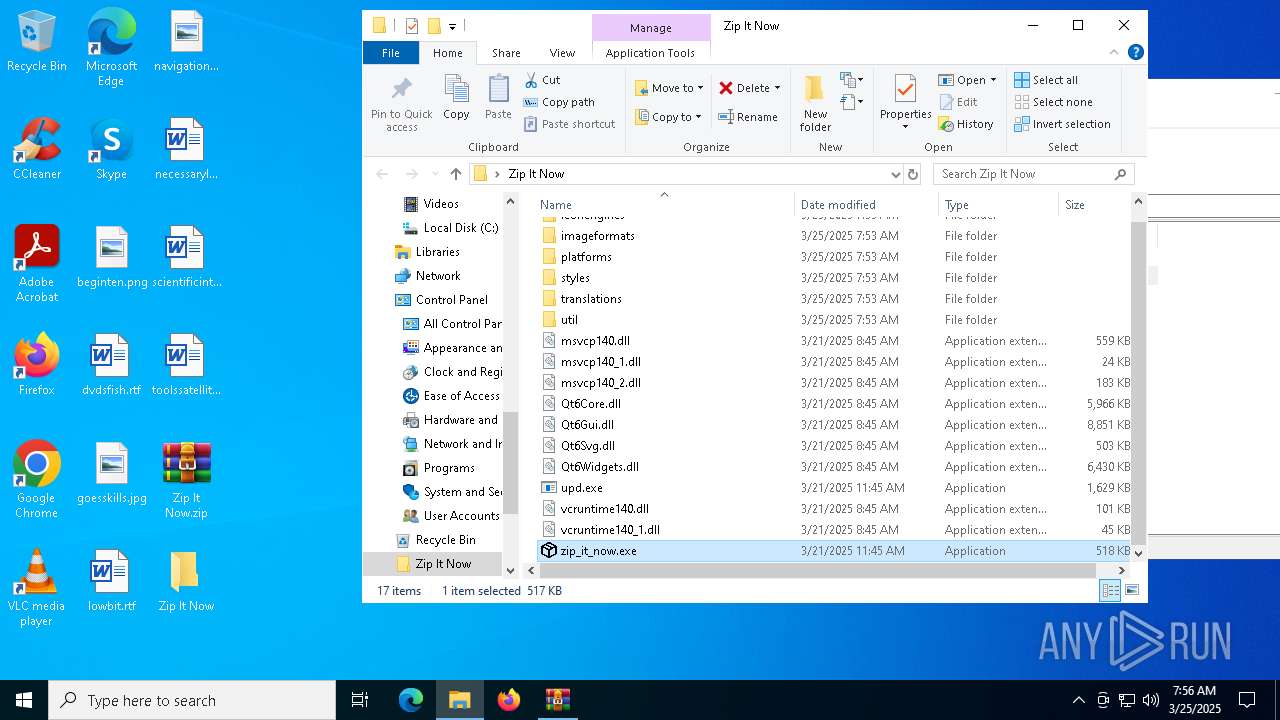The width and height of the screenshot is (1280, 720).
Task: Switch to the Share ribbon tab
Action: [506, 53]
